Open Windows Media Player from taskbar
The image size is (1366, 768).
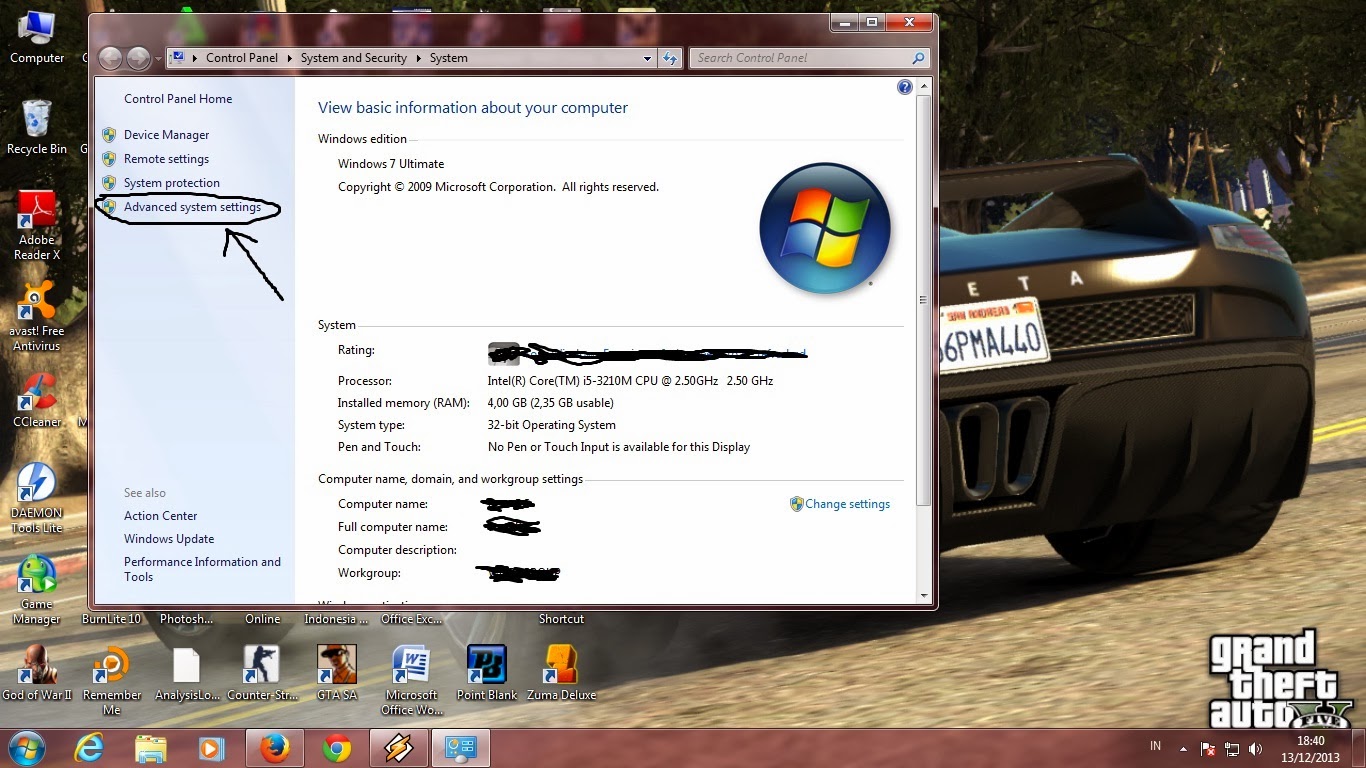tap(212, 748)
